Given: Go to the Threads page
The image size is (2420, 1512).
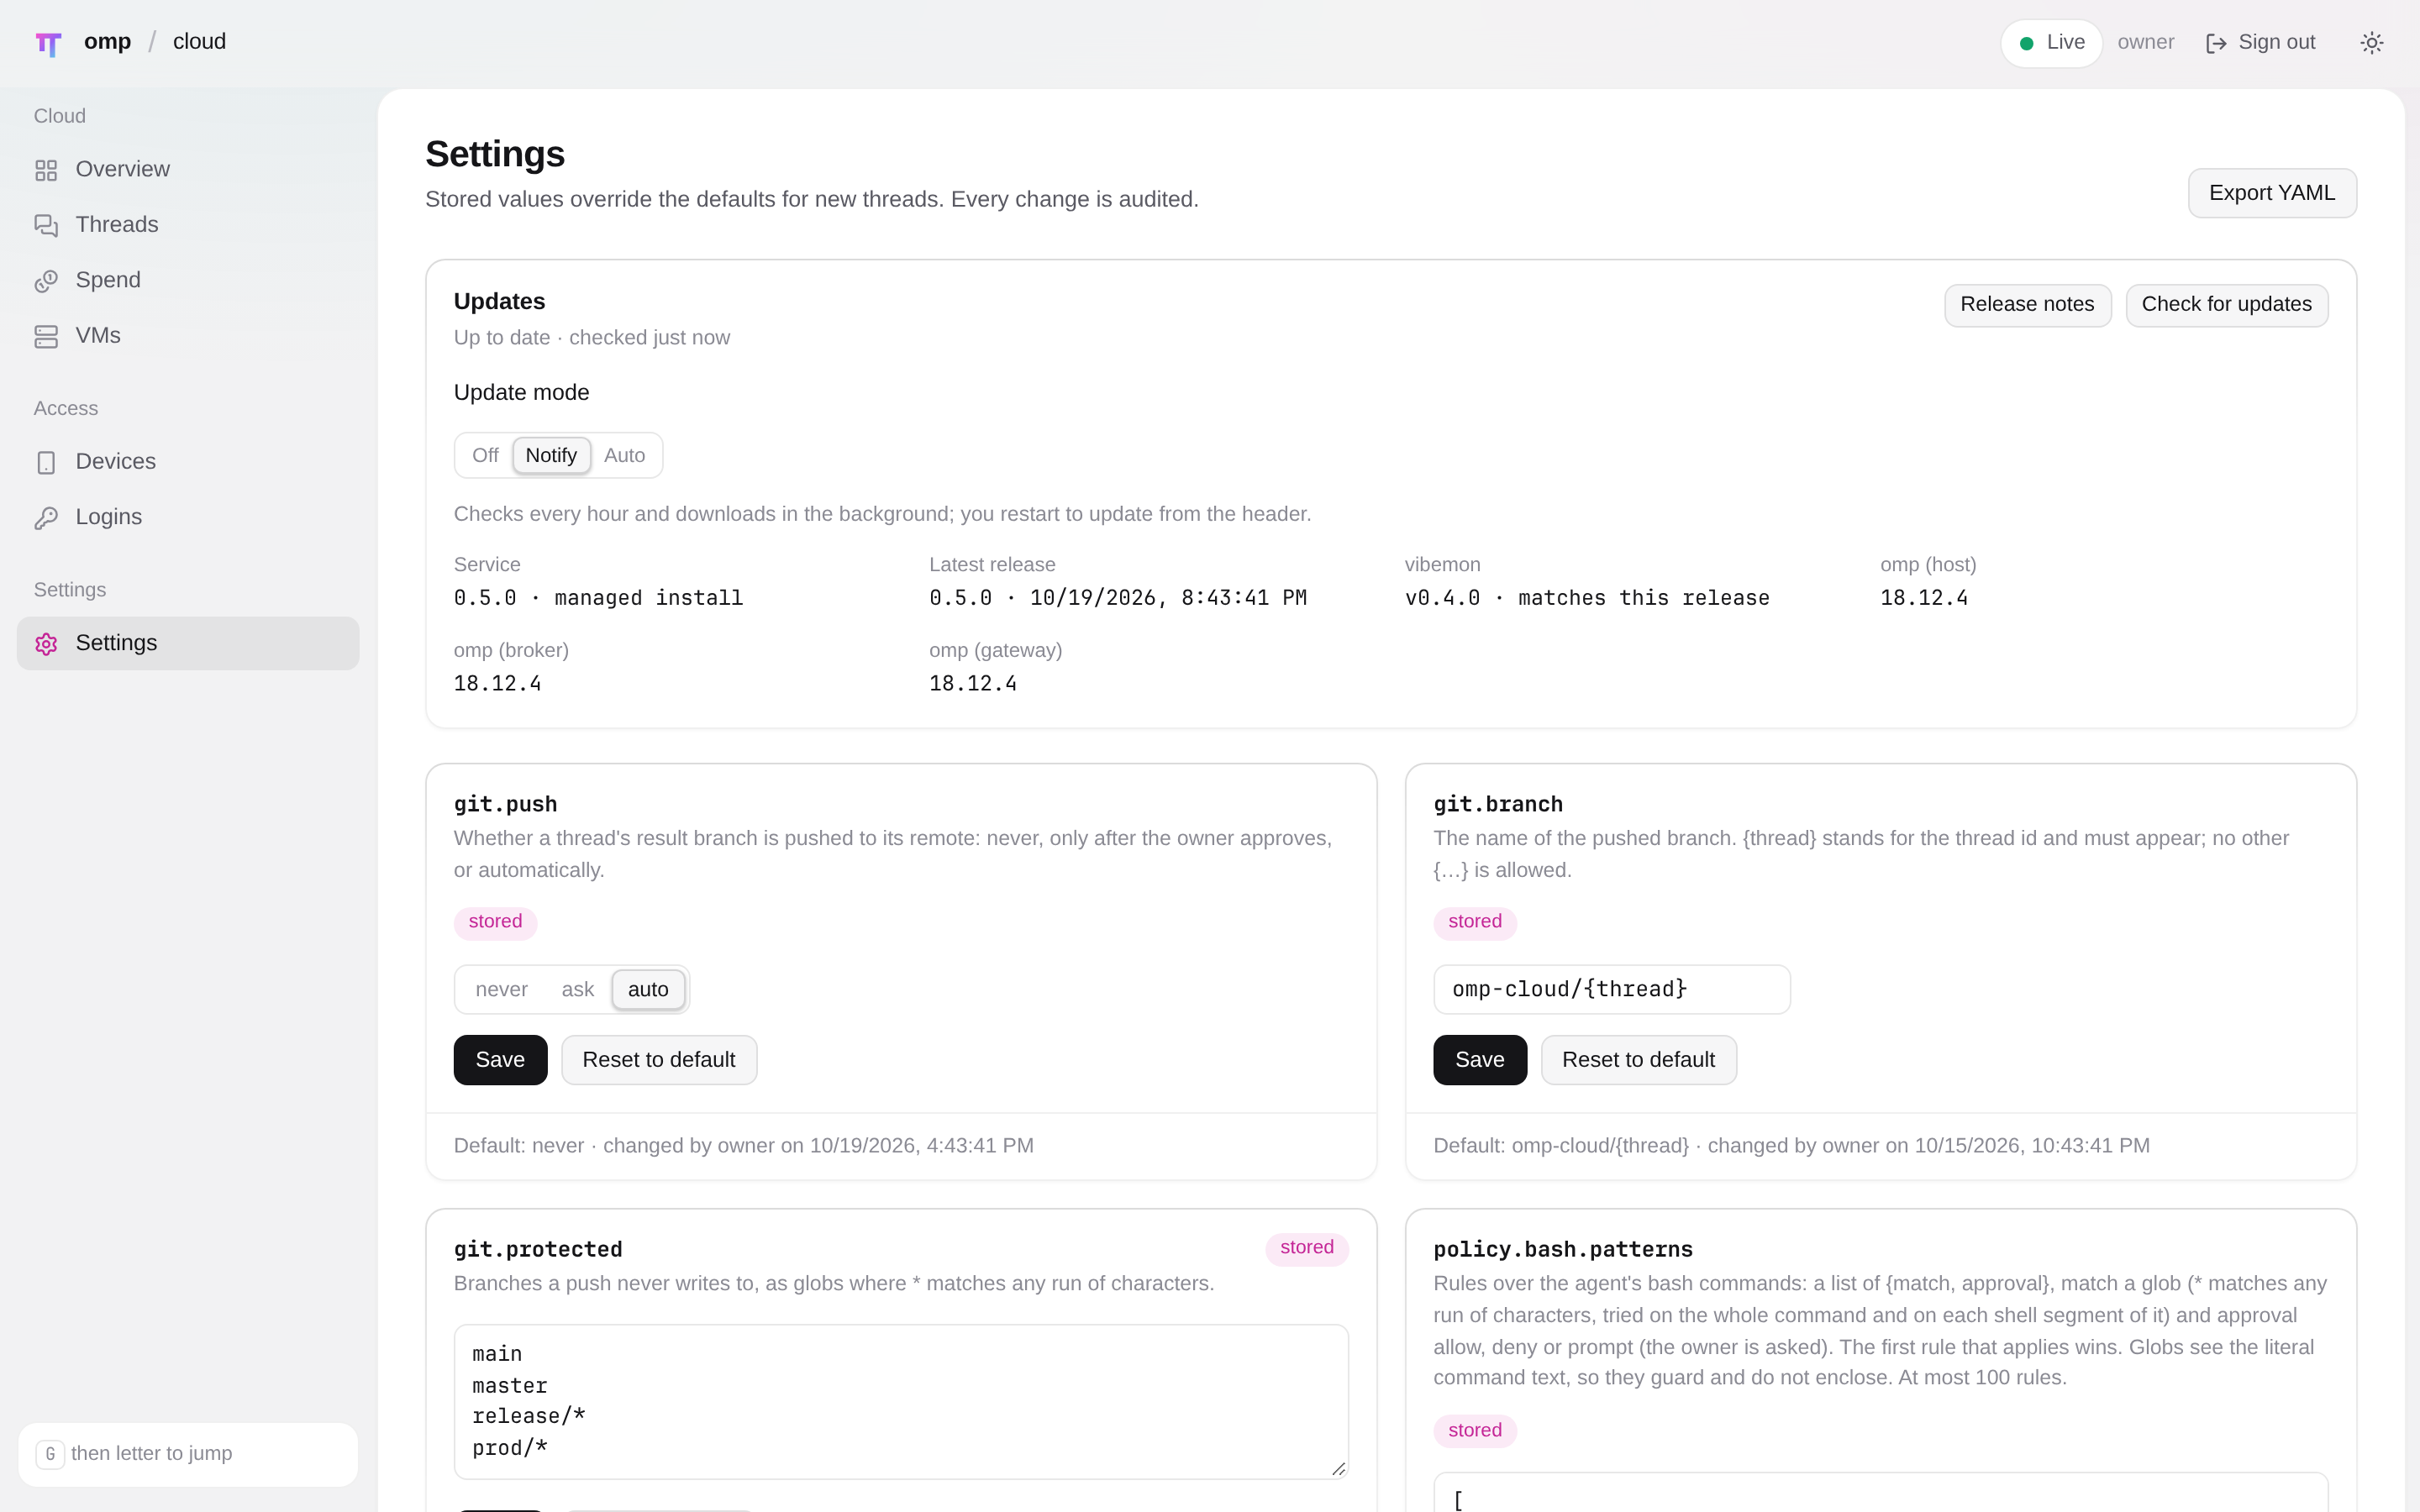Looking at the screenshot, I should [x=188, y=225].
